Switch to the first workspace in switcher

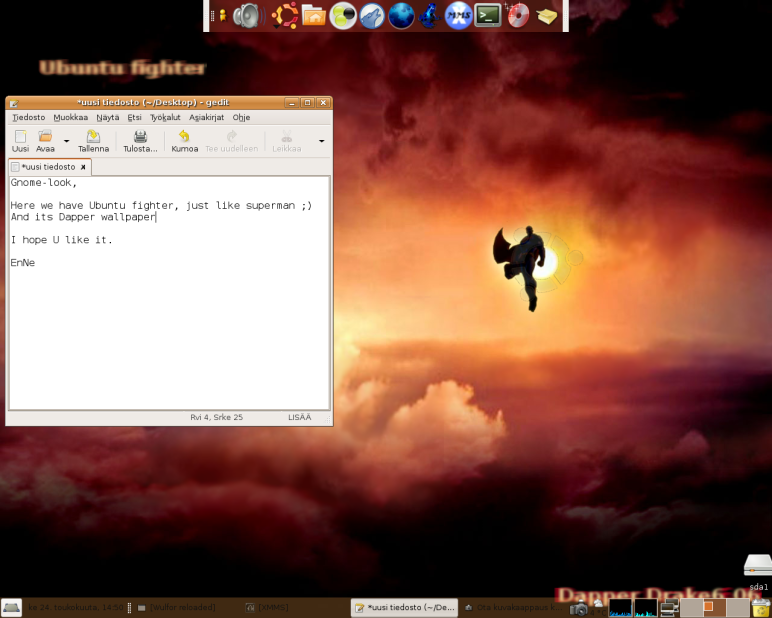coord(691,608)
